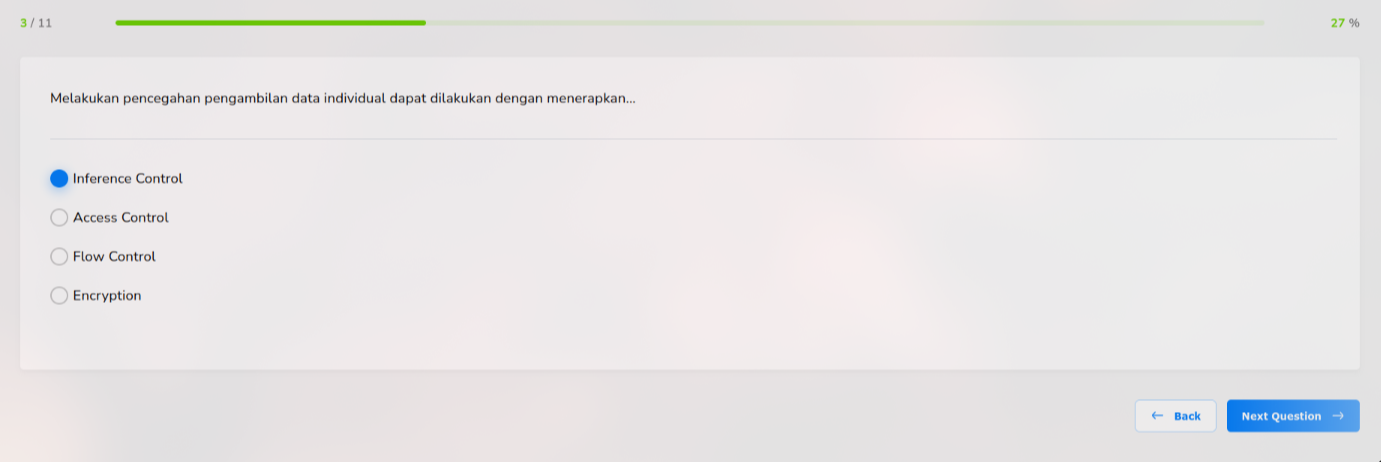This screenshot has width=1381, height=462.
Task: Go to the Next Question
Action: click(1293, 416)
